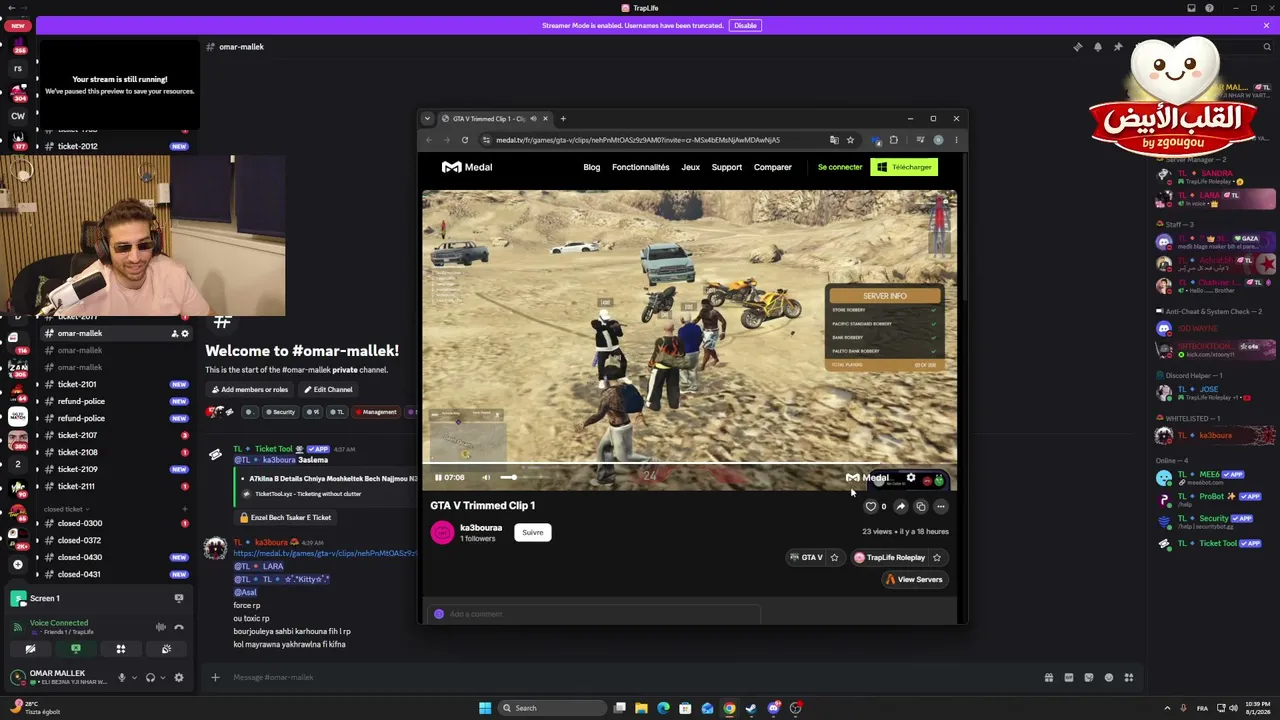Open the activities launcher in voice panel
The image size is (1280, 720).
(x=121, y=649)
